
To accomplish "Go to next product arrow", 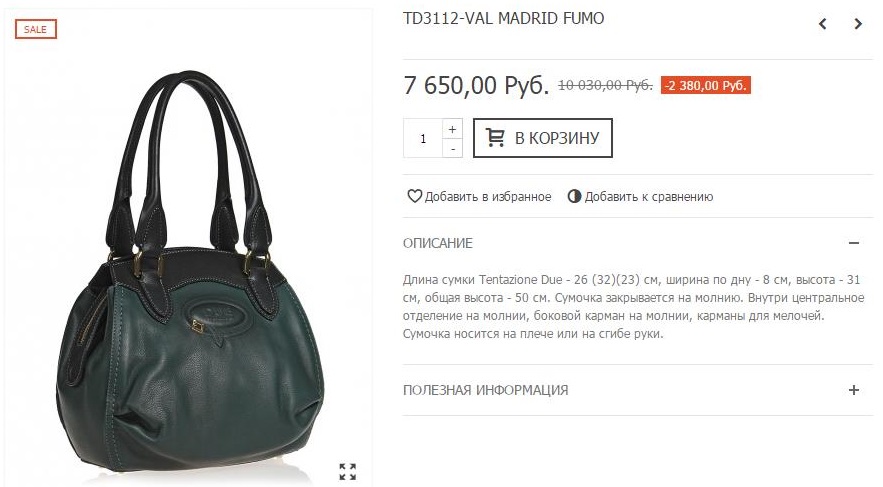I will [858, 24].
